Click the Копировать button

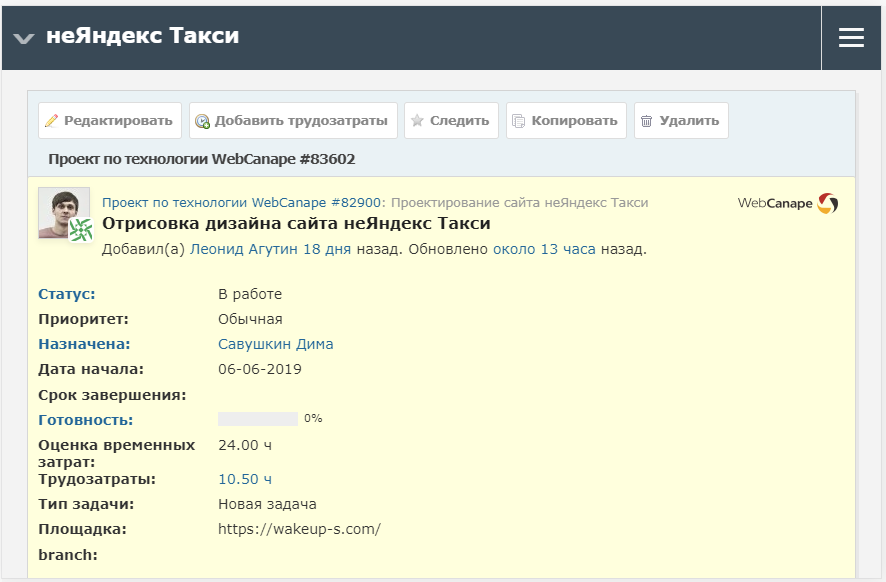coord(566,120)
